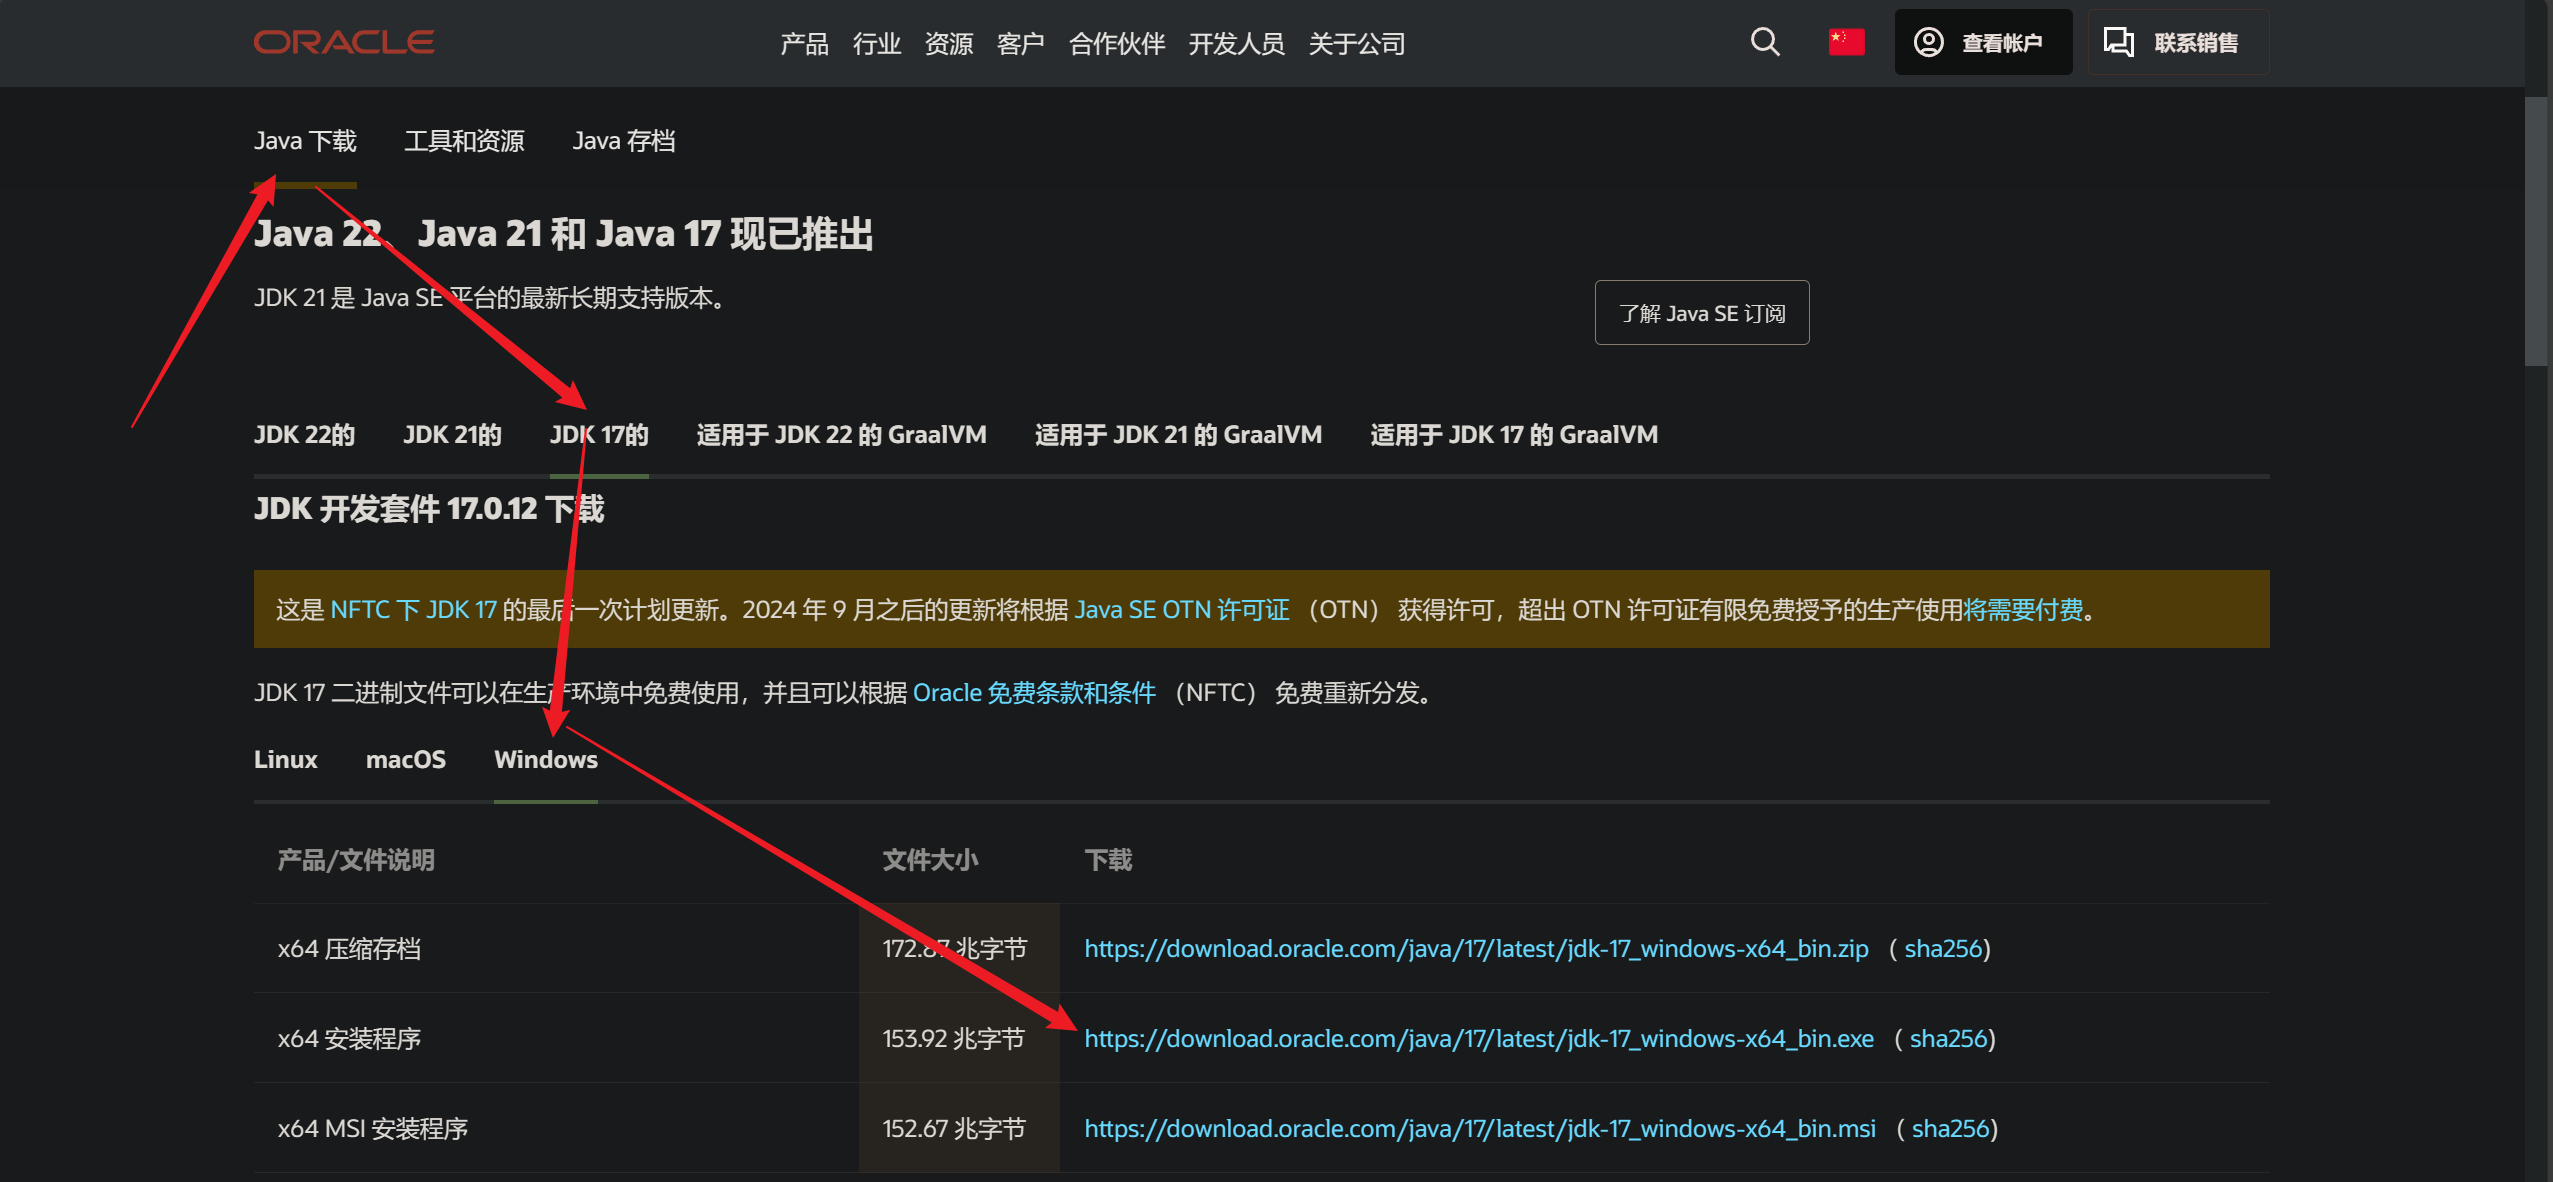Download jdk-17_windows-x64_bin.exe installer
This screenshot has height=1182, width=2553.
pyautogui.click(x=1479, y=1038)
